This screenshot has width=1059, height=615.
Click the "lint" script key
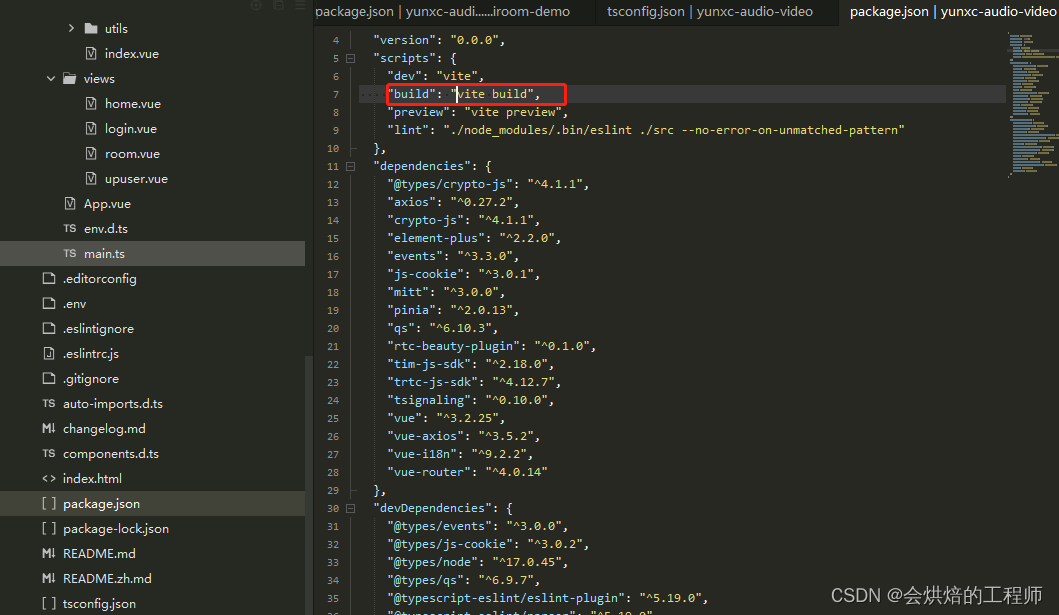pos(408,130)
